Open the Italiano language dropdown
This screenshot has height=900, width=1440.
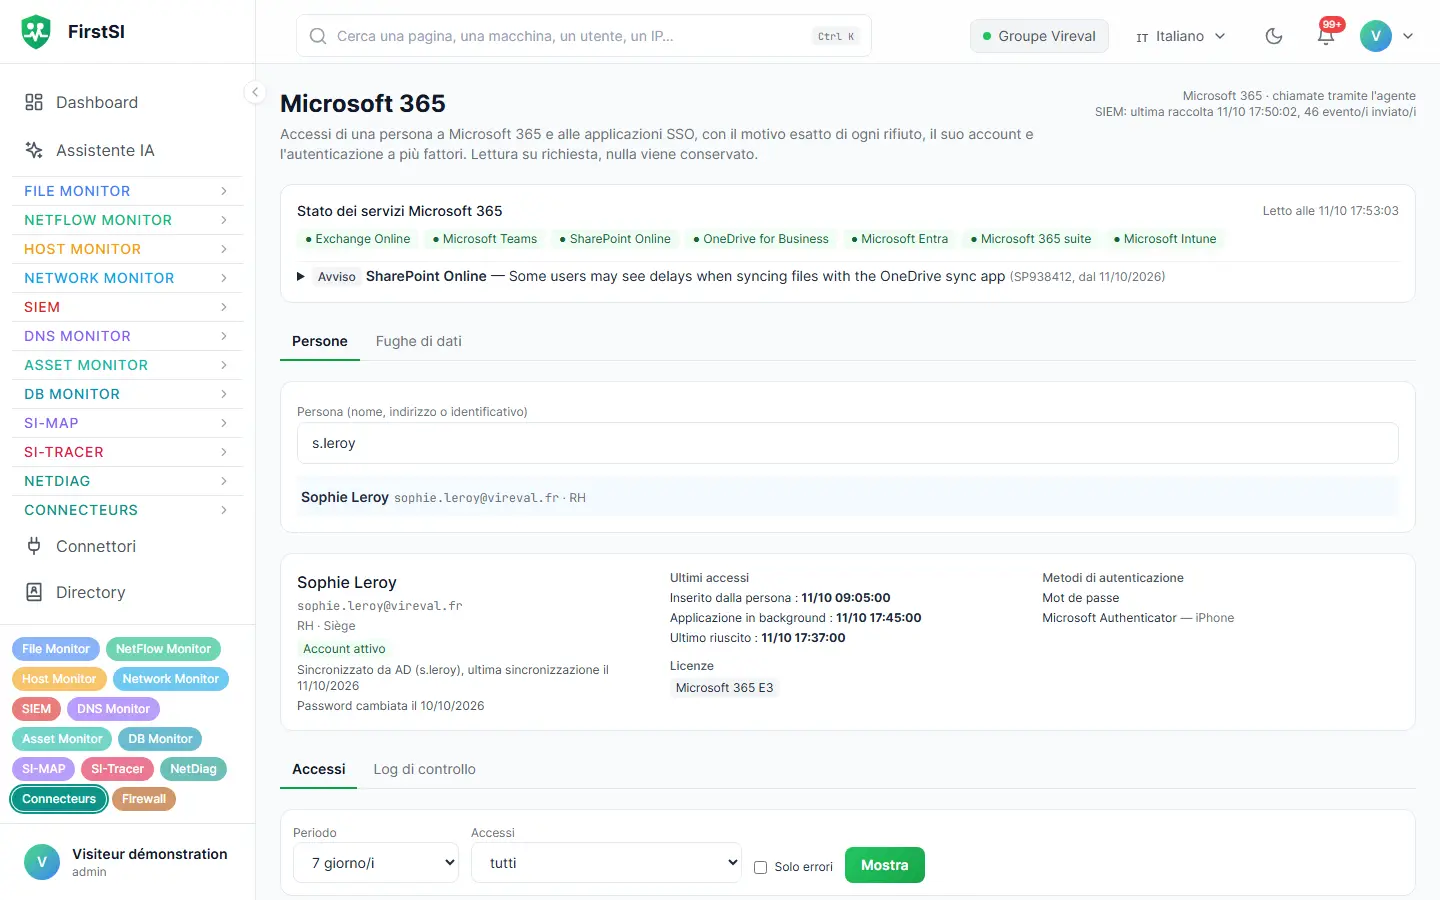tap(1181, 36)
